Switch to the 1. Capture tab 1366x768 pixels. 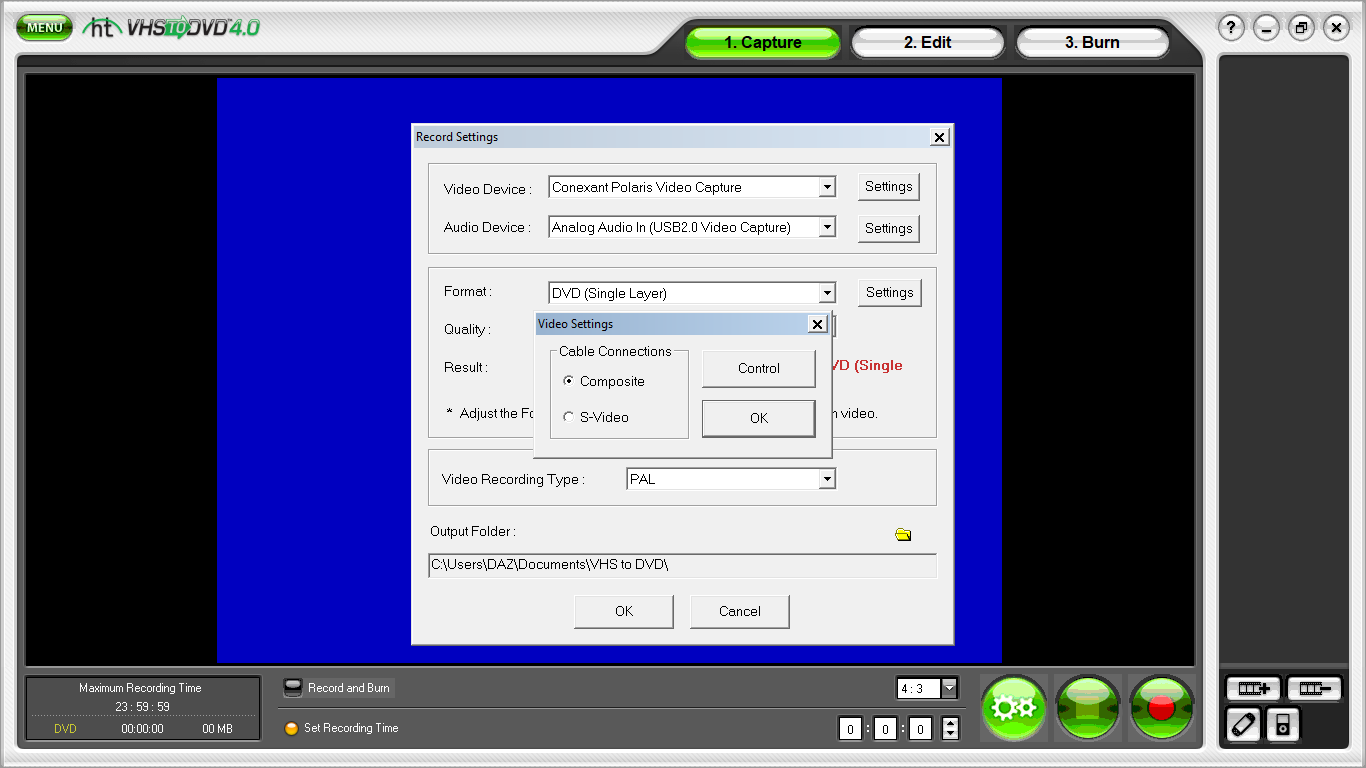[763, 42]
